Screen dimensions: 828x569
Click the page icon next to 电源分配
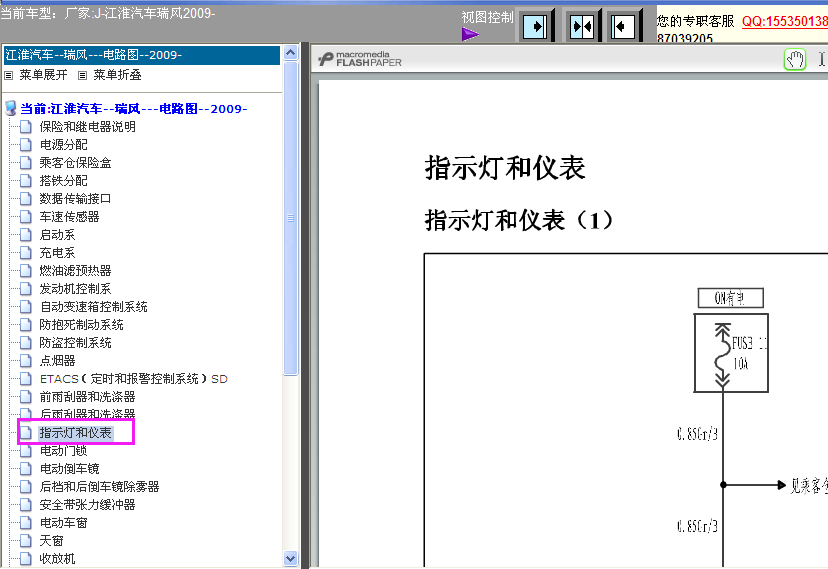pos(25,145)
